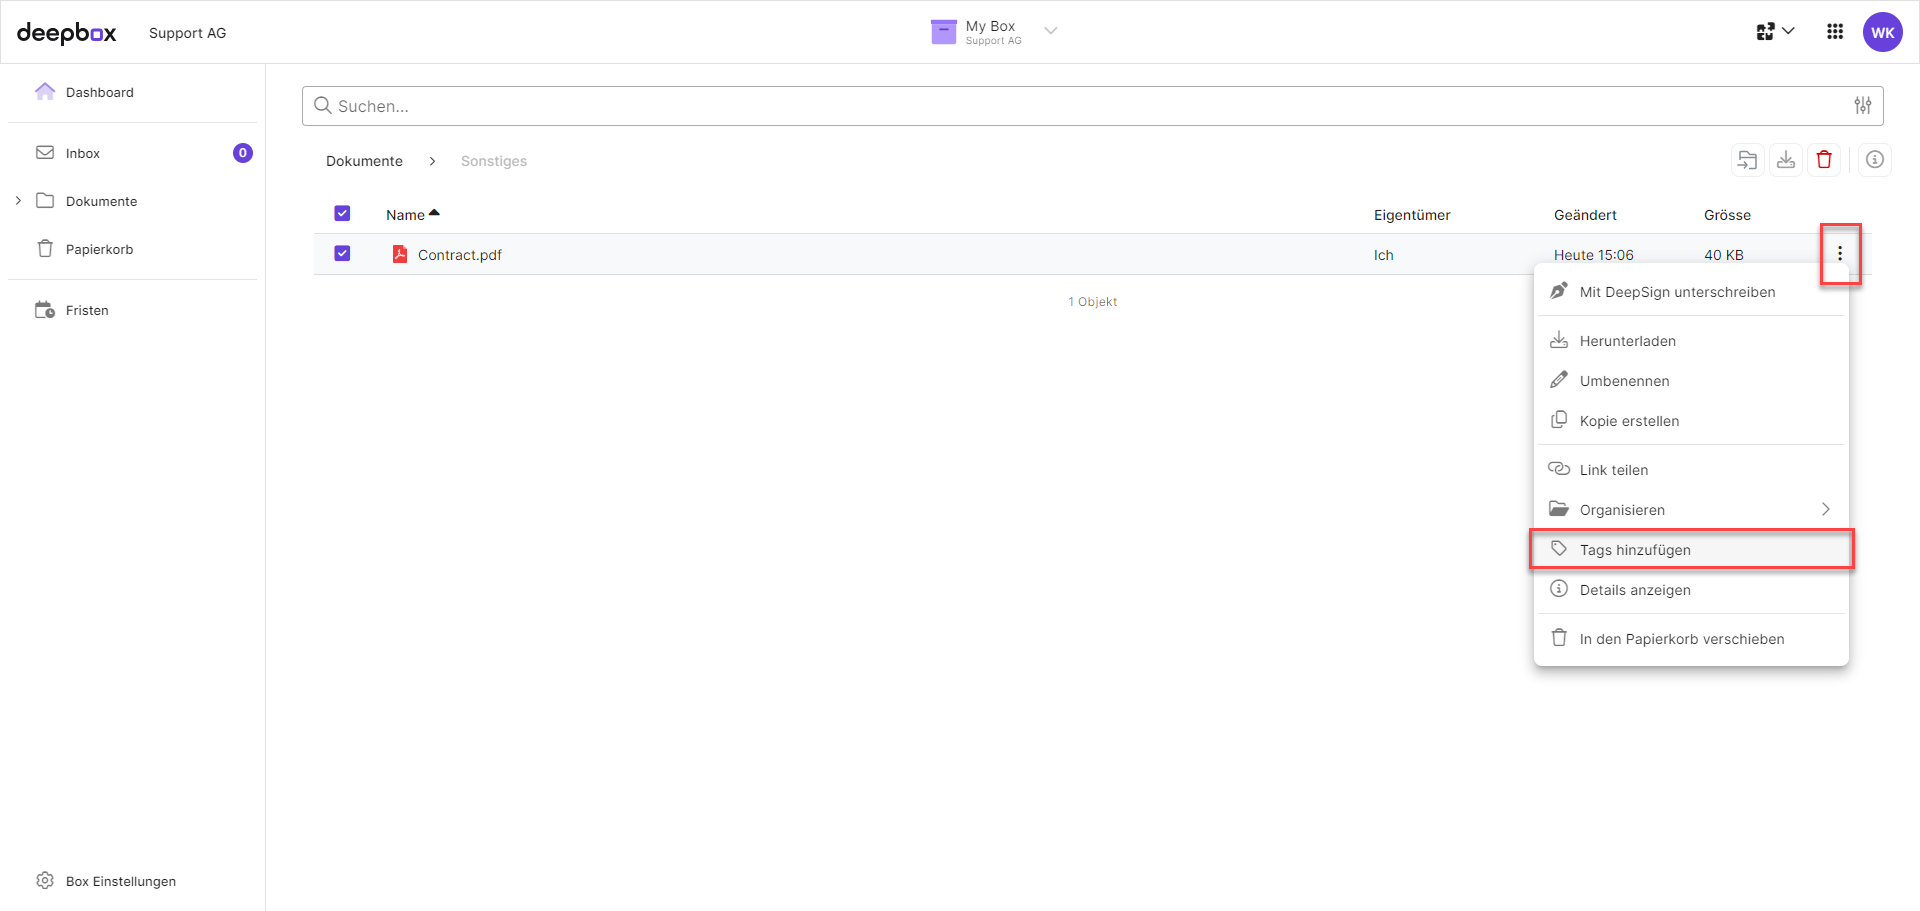The width and height of the screenshot is (1920, 911).
Task: Click the deepbox logo
Action: pyautogui.click(x=66, y=33)
